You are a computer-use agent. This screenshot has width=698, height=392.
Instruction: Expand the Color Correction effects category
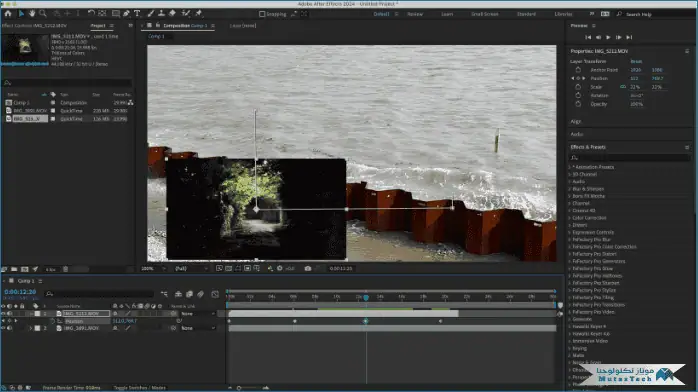coord(569,218)
